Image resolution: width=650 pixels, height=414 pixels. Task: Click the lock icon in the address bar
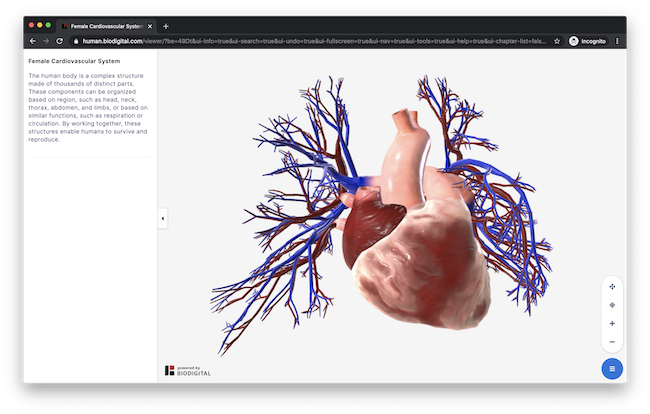75,41
